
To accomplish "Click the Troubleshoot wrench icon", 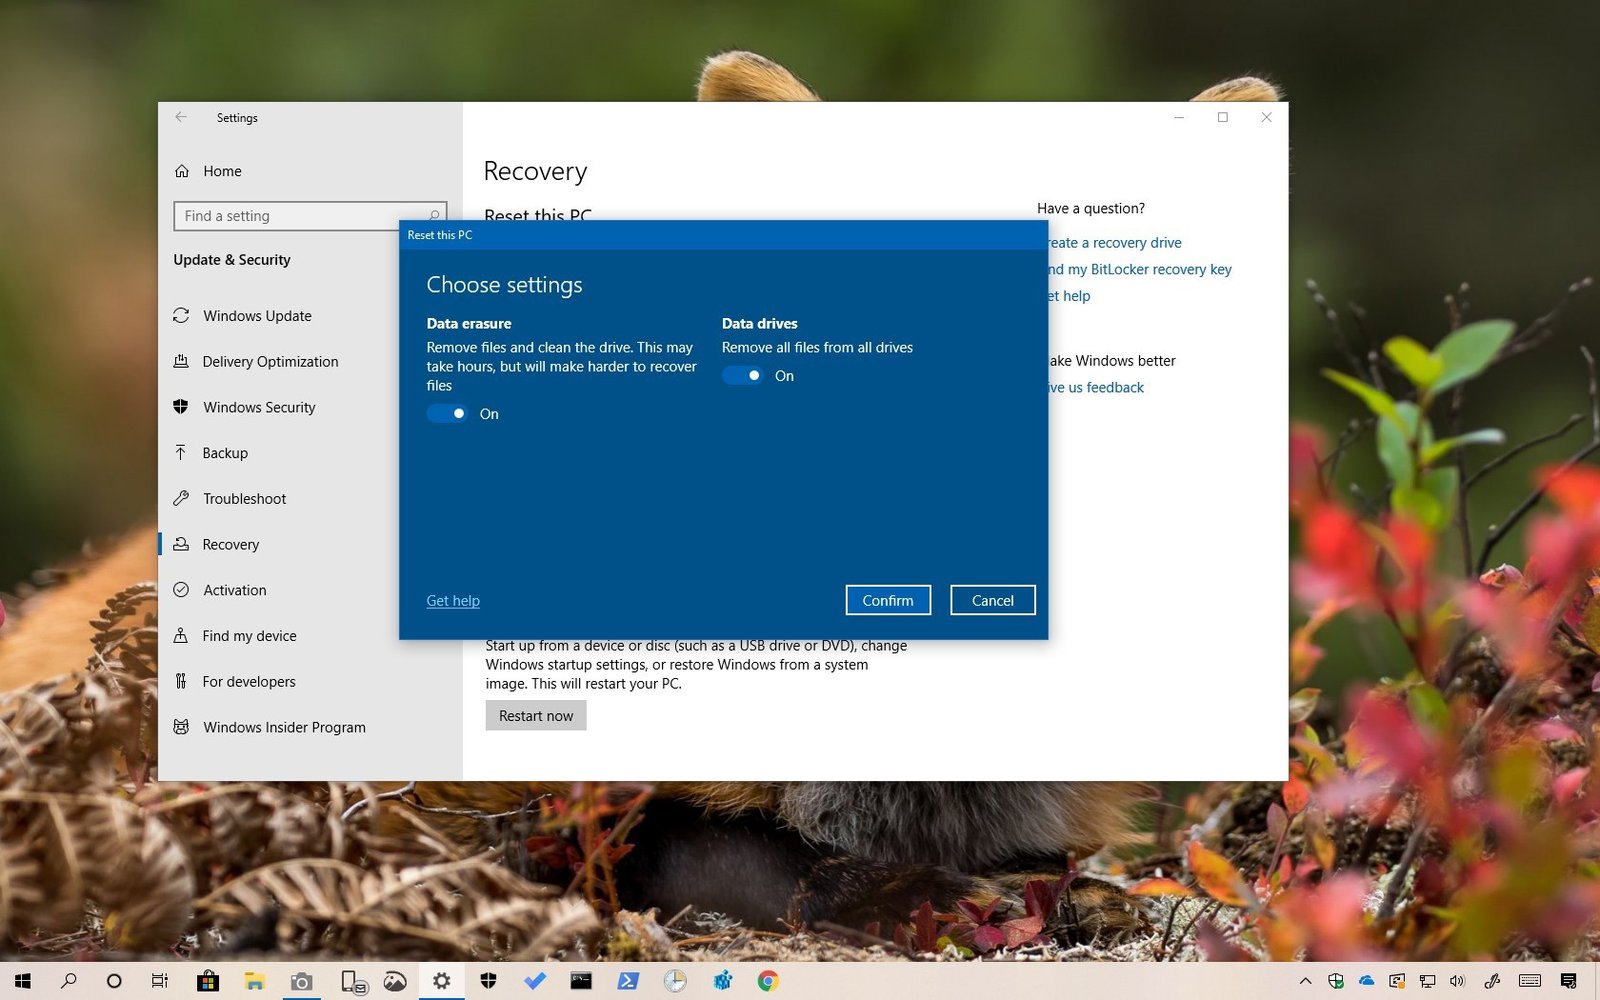I will [x=181, y=498].
